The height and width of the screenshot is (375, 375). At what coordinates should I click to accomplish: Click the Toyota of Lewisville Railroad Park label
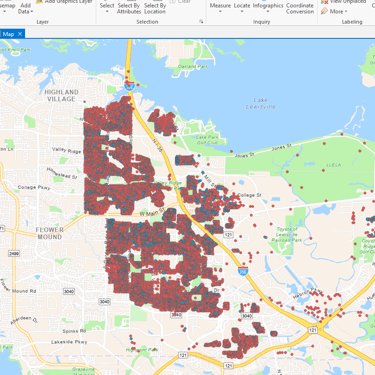coord(287,234)
